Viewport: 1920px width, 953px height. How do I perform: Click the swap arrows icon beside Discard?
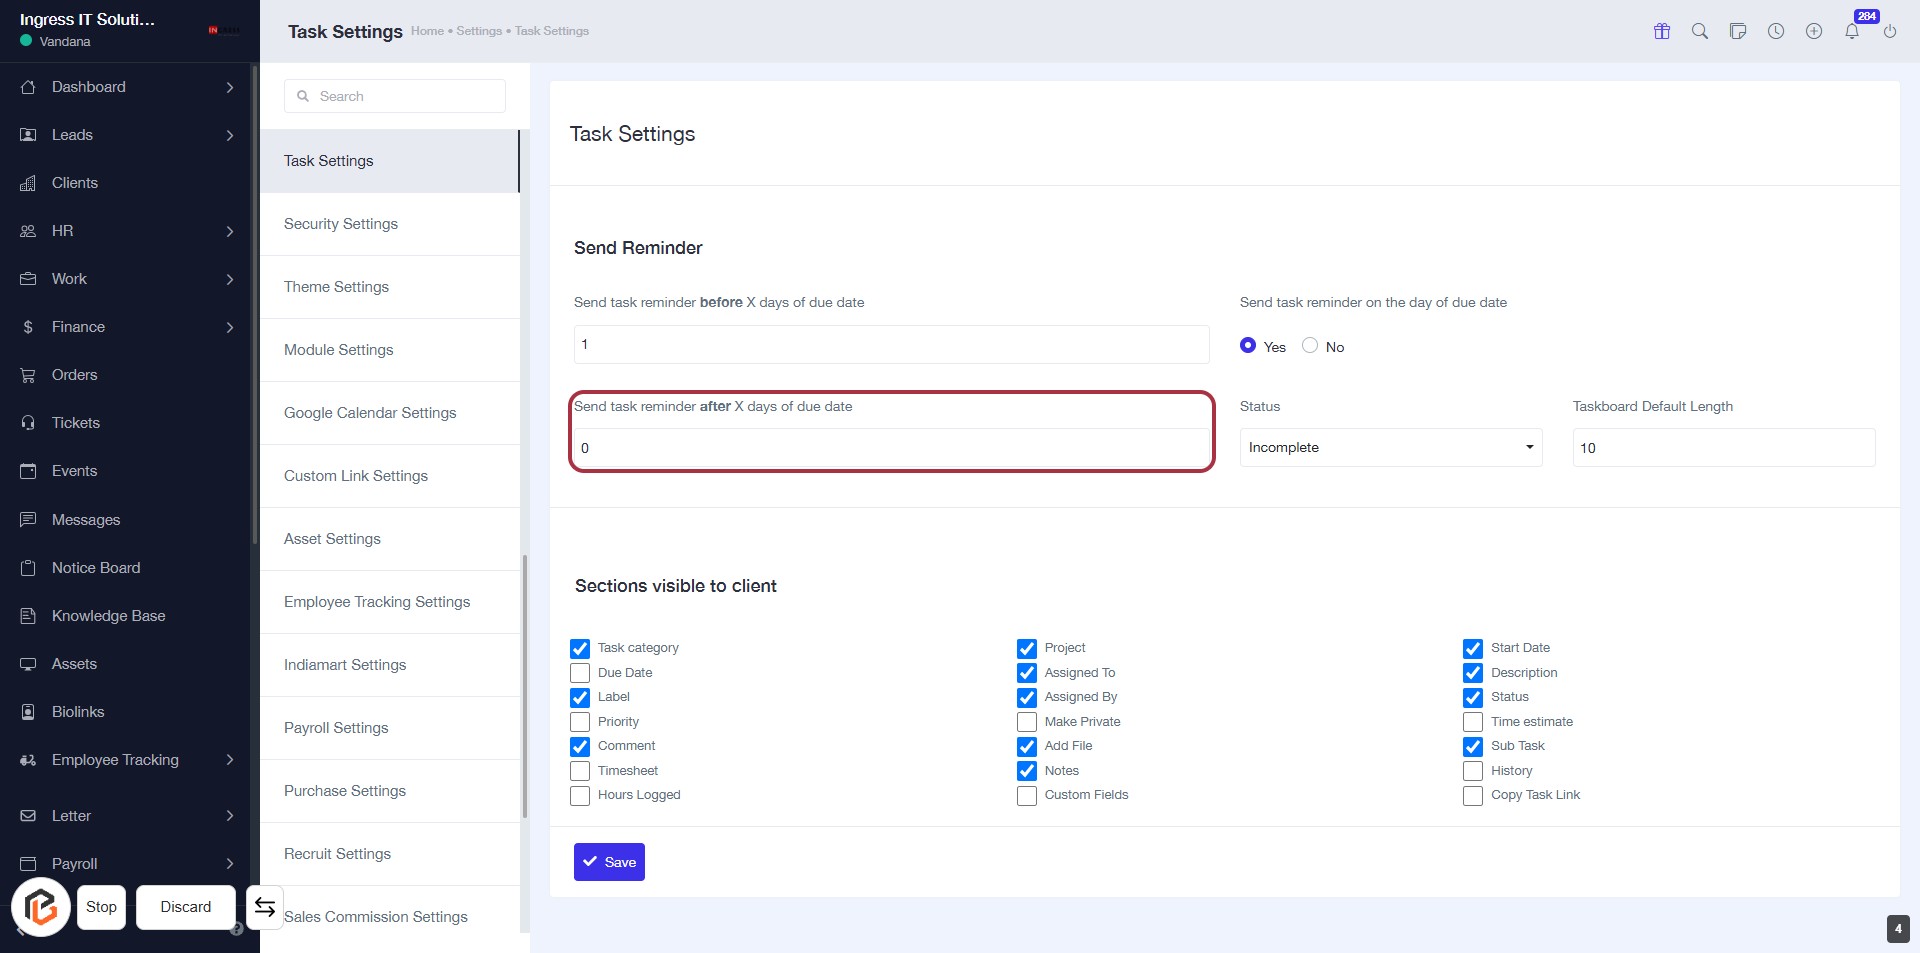click(265, 907)
